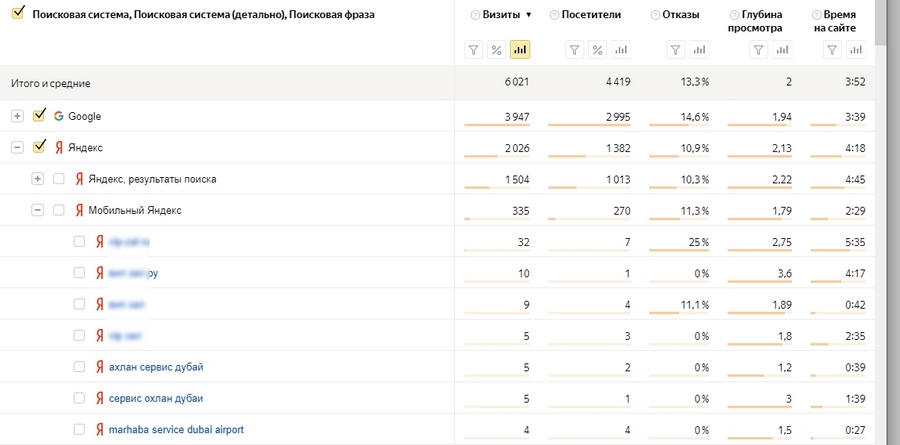The height and width of the screenshot is (445, 900).
Task: Open ахлан сервис дубай search phrase link
Action: coord(156,366)
